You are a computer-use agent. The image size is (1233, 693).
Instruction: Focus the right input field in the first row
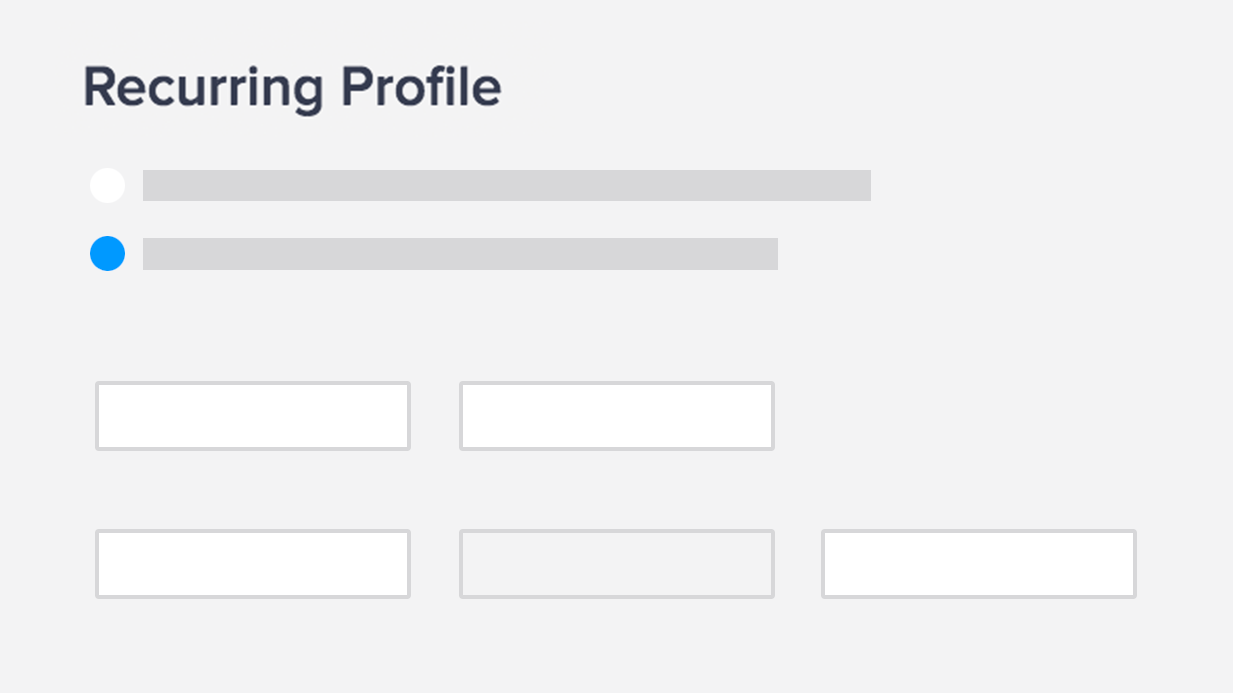click(616, 416)
